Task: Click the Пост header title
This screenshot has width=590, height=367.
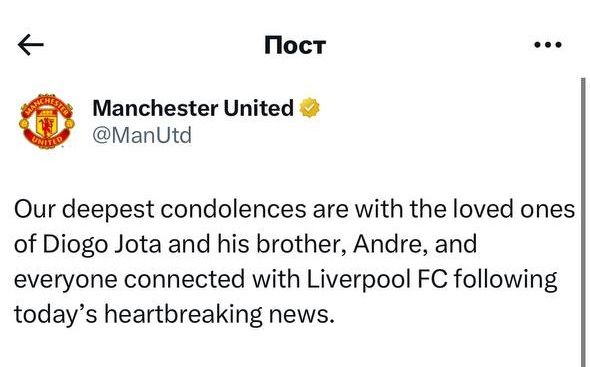Action: point(295,45)
